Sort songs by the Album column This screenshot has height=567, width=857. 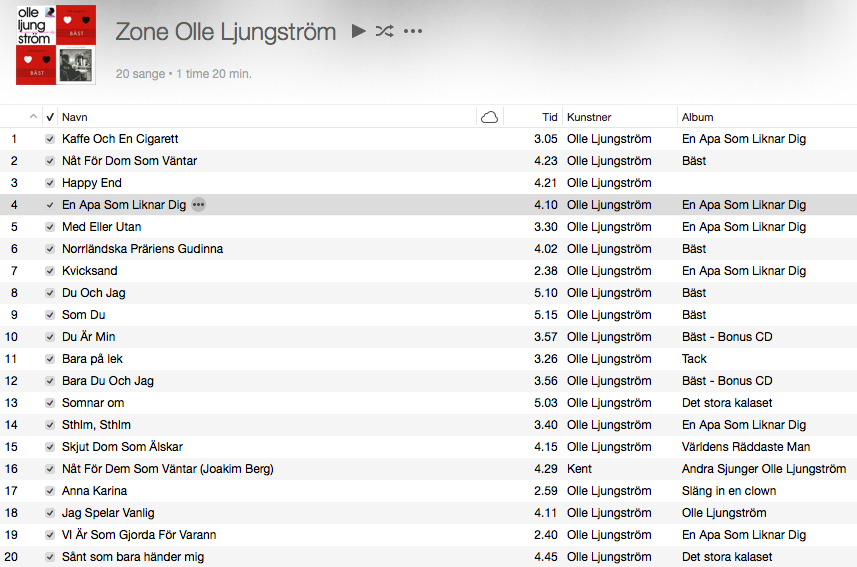pyautogui.click(x=697, y=117)
